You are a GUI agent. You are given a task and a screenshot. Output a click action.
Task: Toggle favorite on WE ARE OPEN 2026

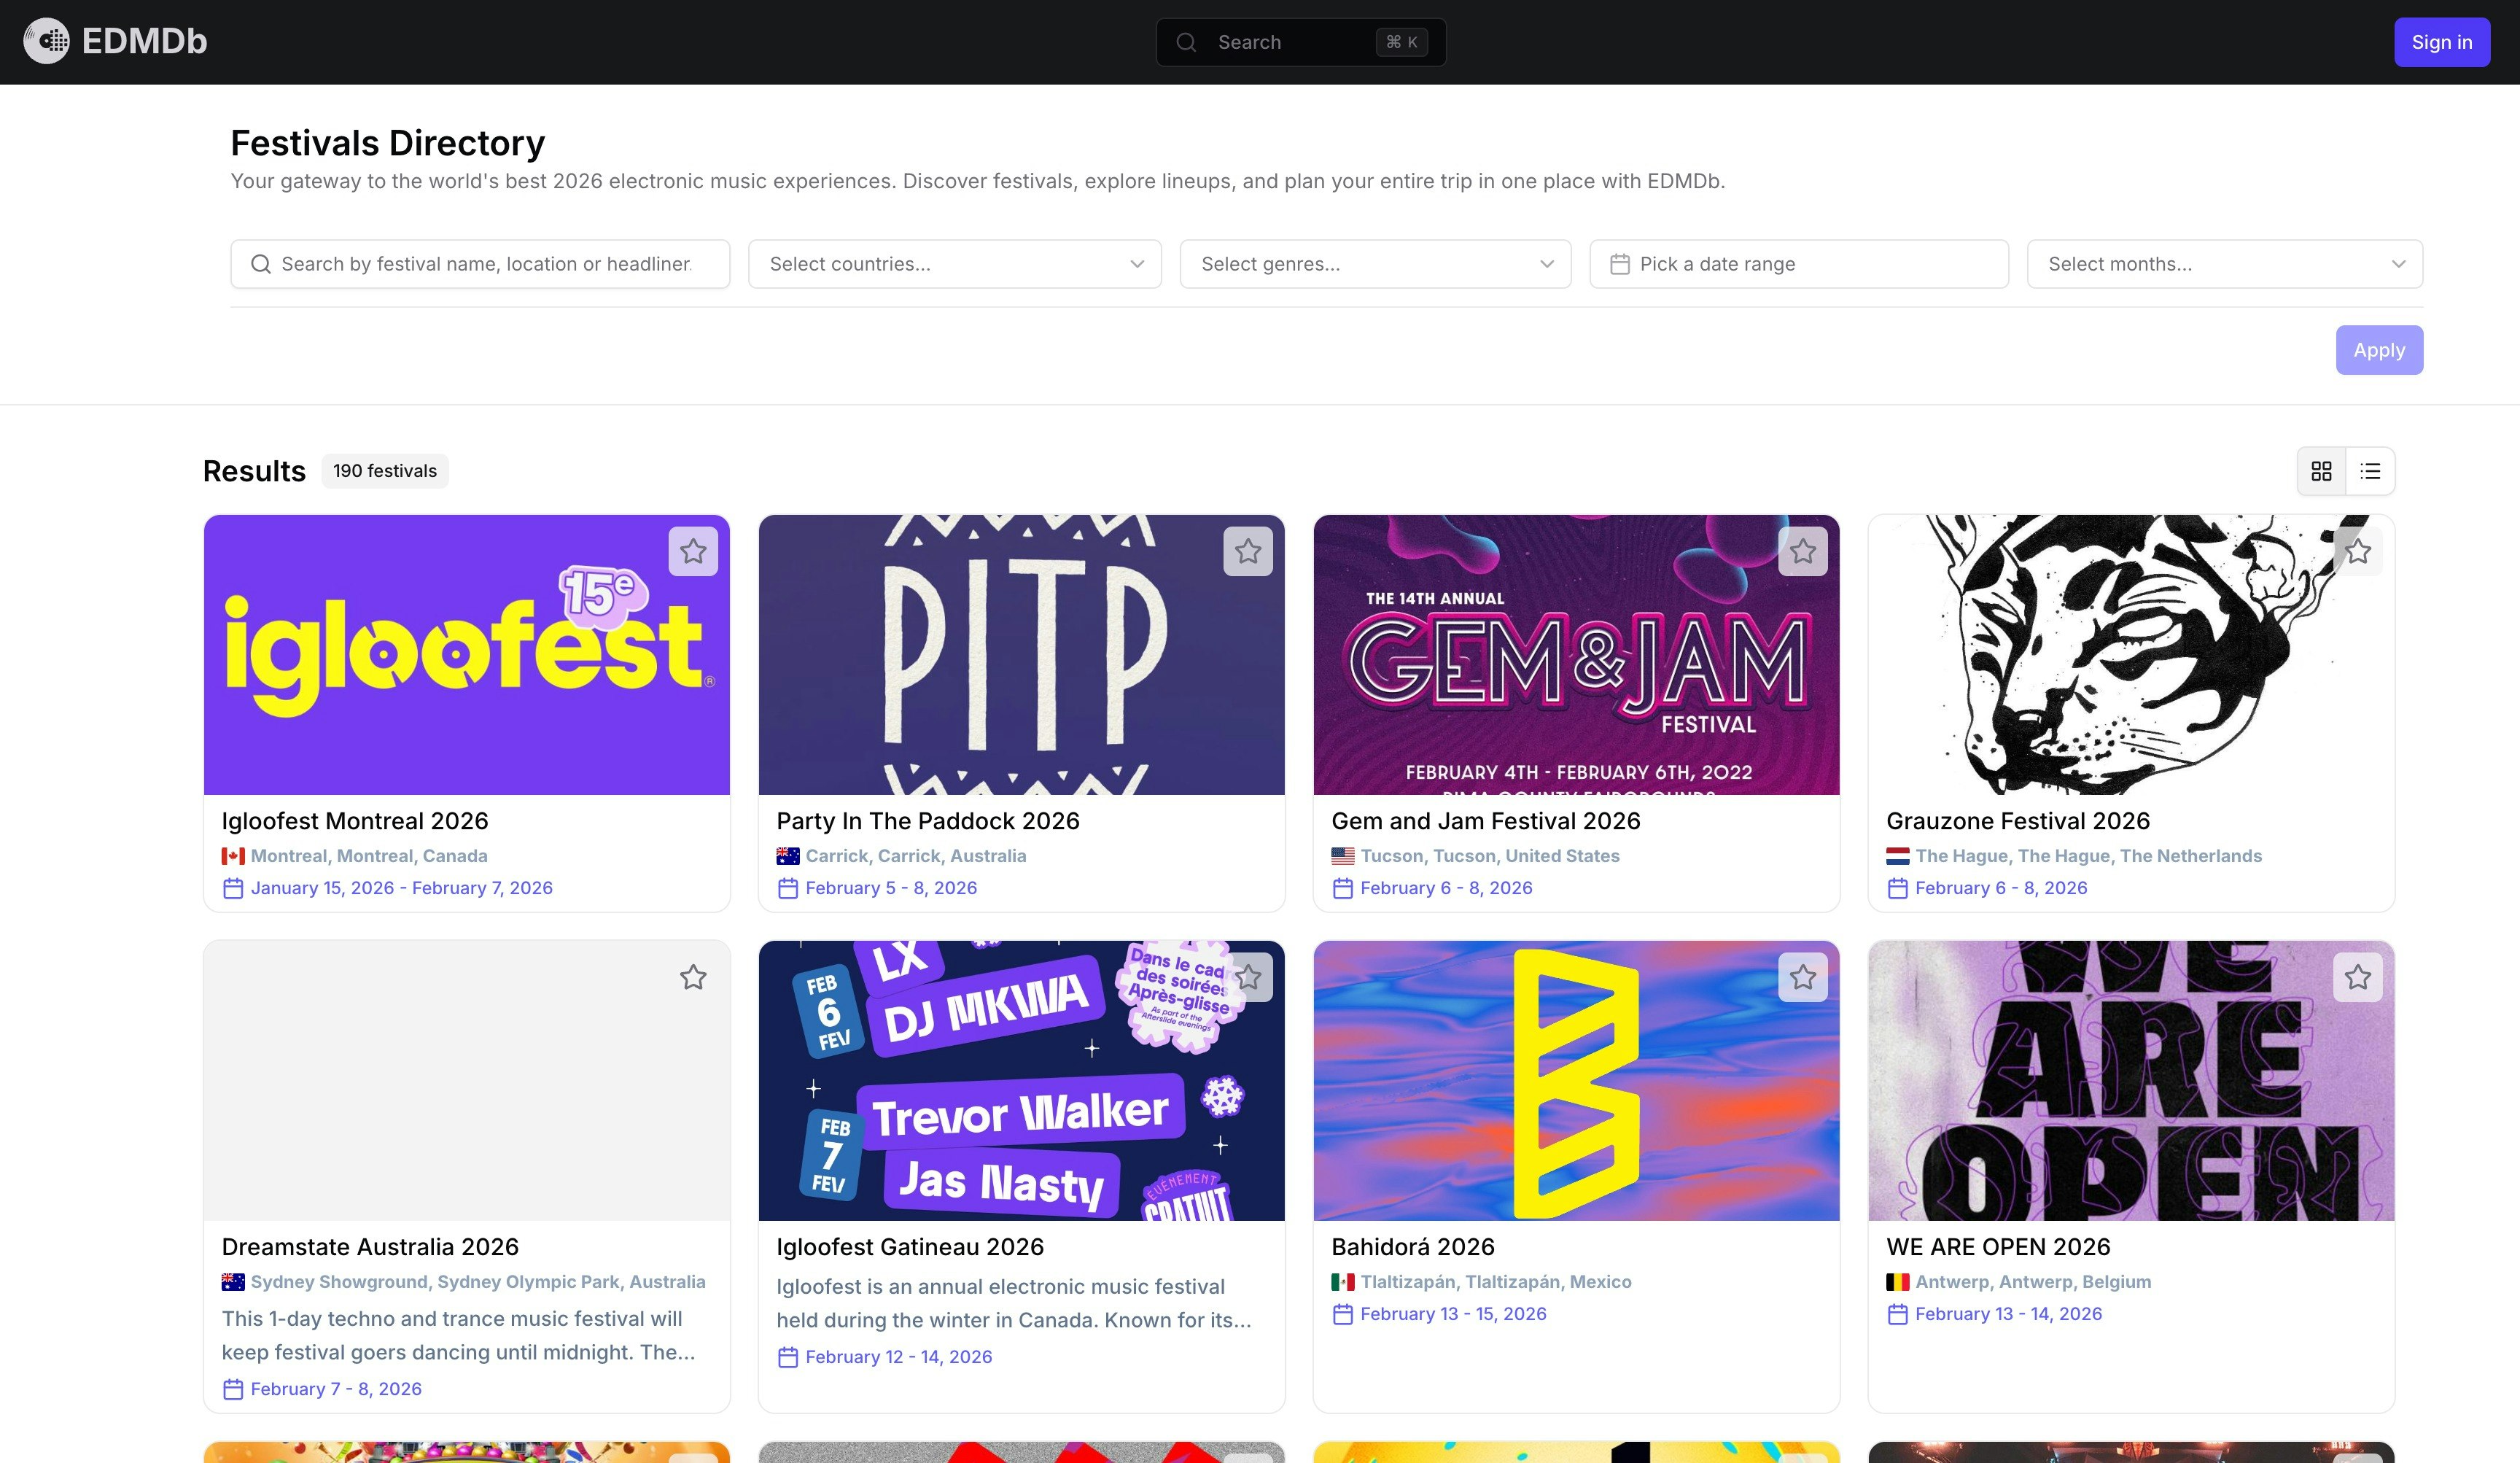pos(2358,978)
